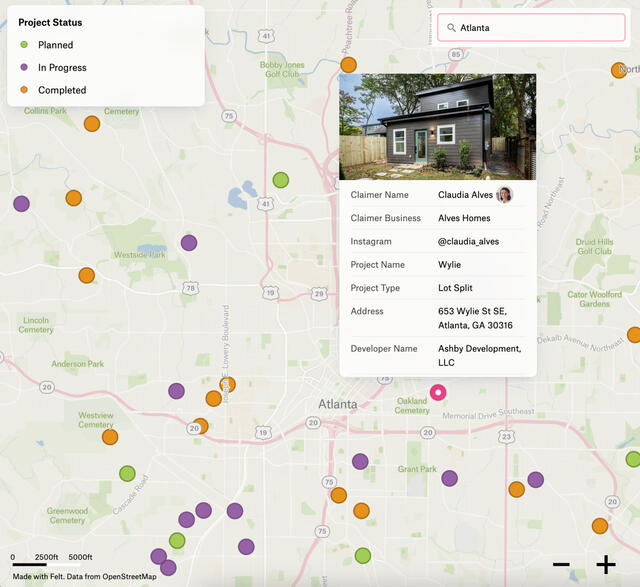Select the pink highlighted marker near Oakland Cemetery
This screenshot has width=640, height=587.
pyautogui.click(x=437, y=393)
